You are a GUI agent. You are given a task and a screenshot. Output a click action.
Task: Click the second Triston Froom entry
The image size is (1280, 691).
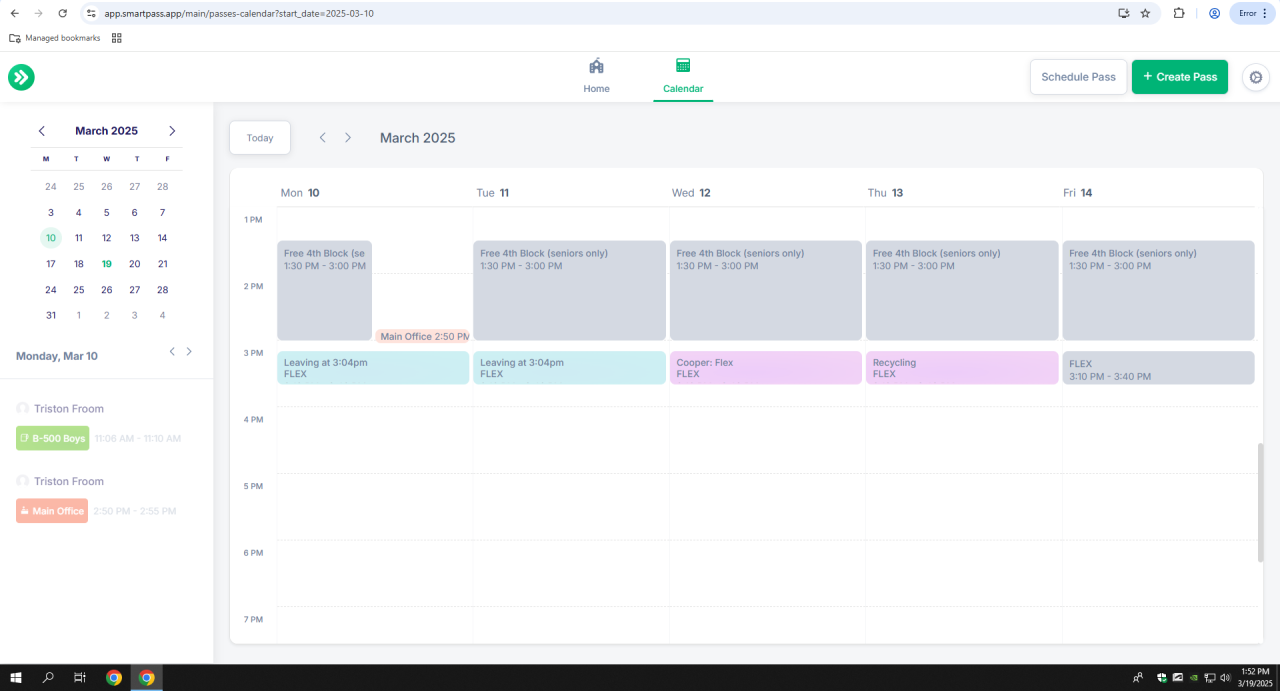60,482
